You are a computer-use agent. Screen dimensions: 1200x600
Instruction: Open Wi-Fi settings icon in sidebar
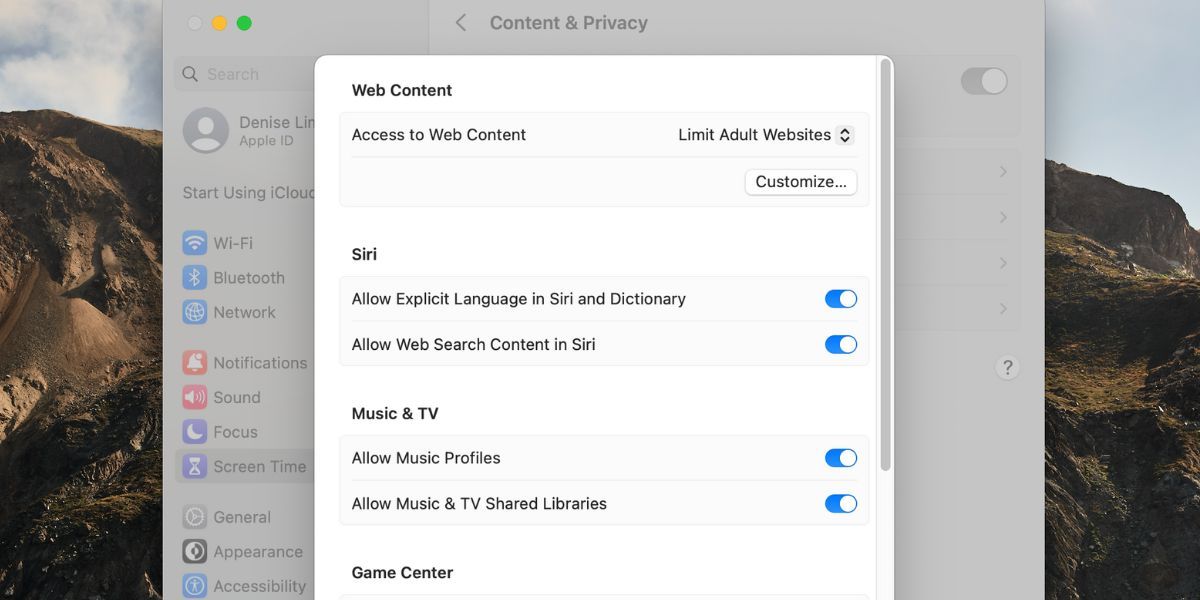click(195, 243)
